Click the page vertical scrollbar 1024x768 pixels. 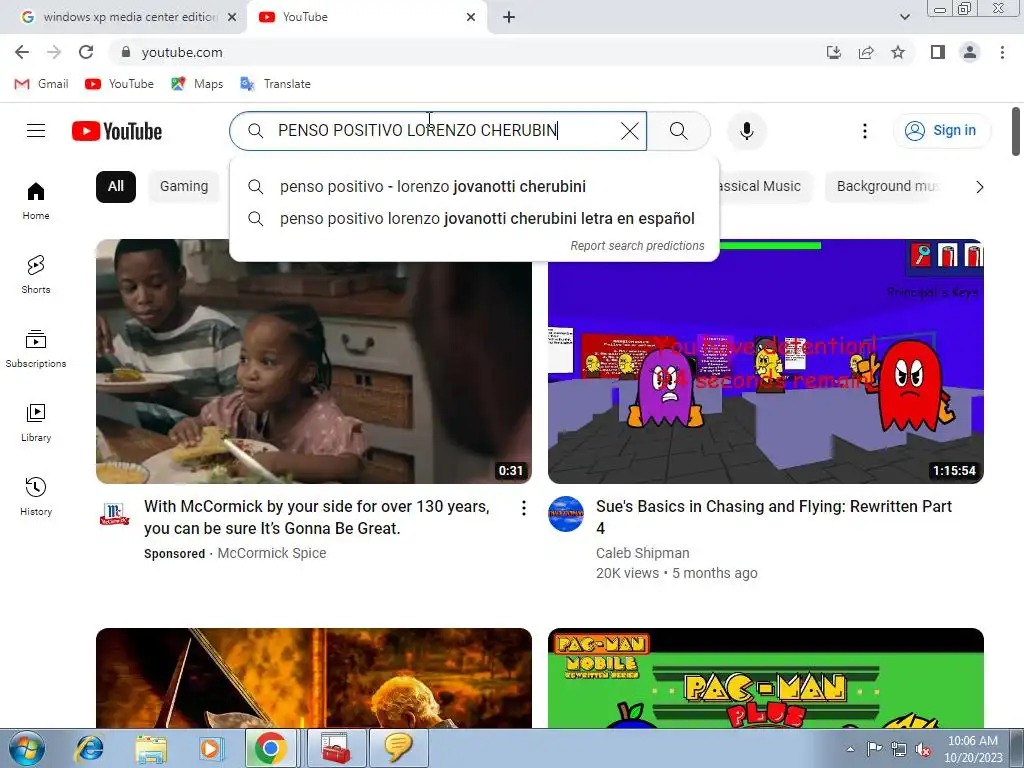[1016, 132]
